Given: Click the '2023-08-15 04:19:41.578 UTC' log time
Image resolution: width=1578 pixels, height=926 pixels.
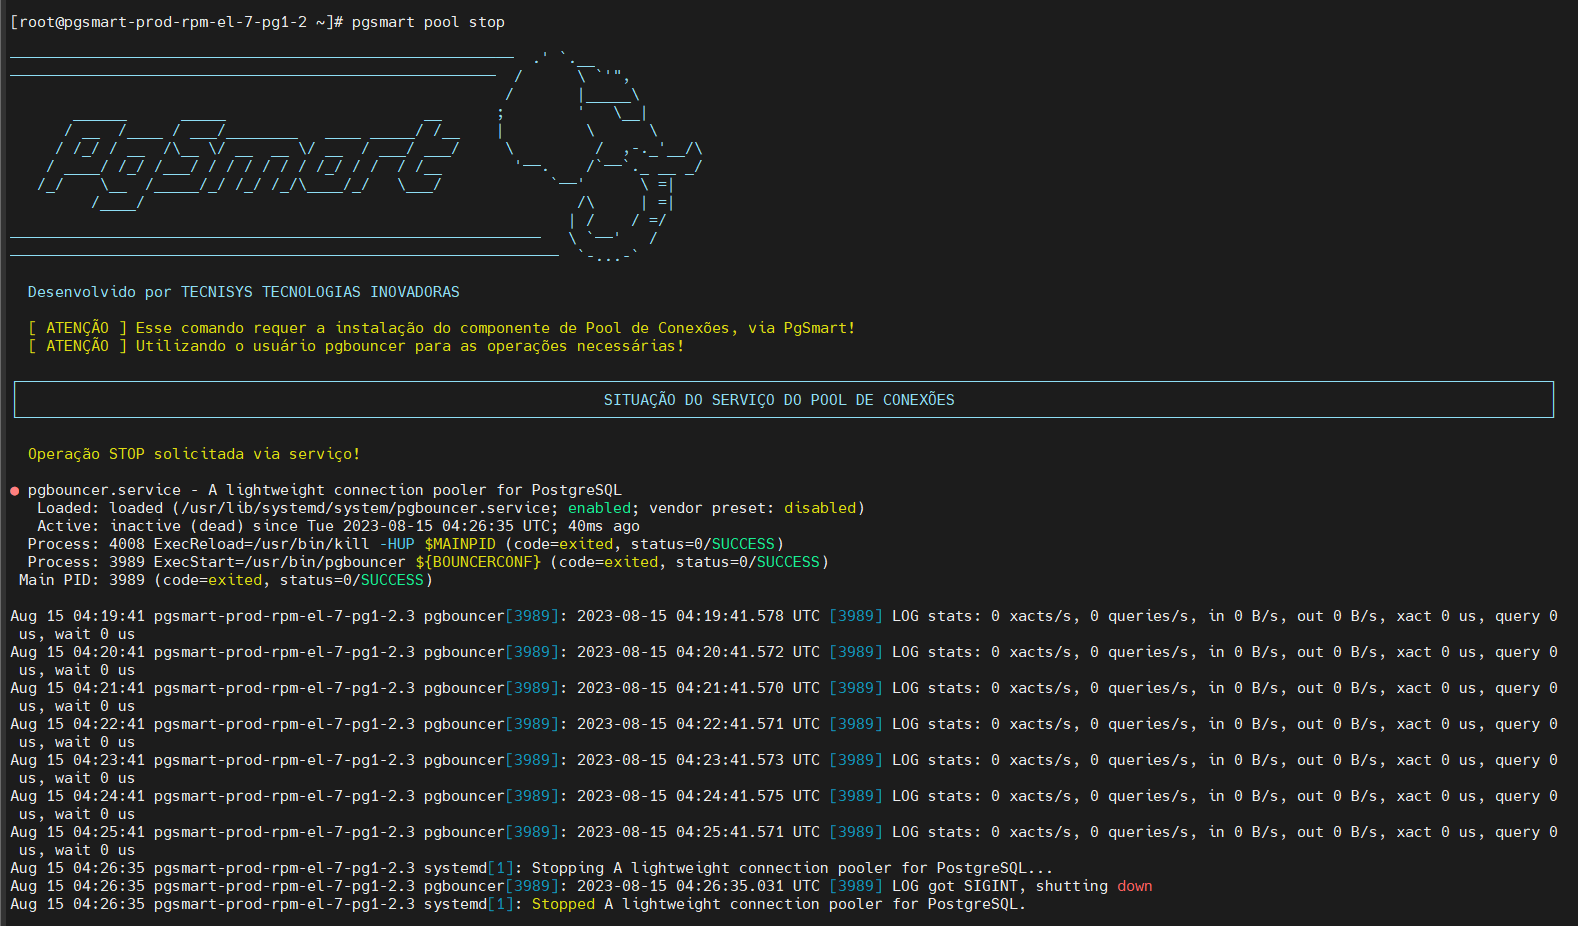Looking at the screenshot, I should 698,616.
